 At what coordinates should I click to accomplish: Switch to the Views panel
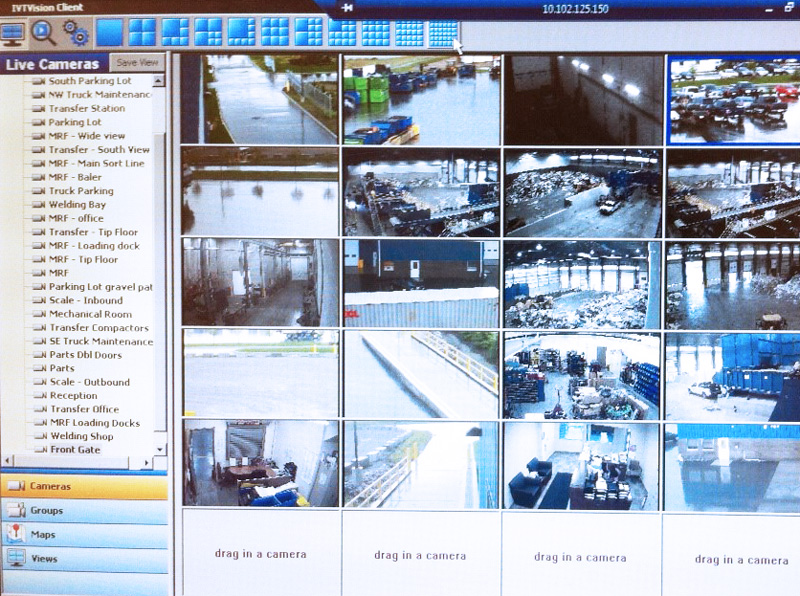pos(84,559)
